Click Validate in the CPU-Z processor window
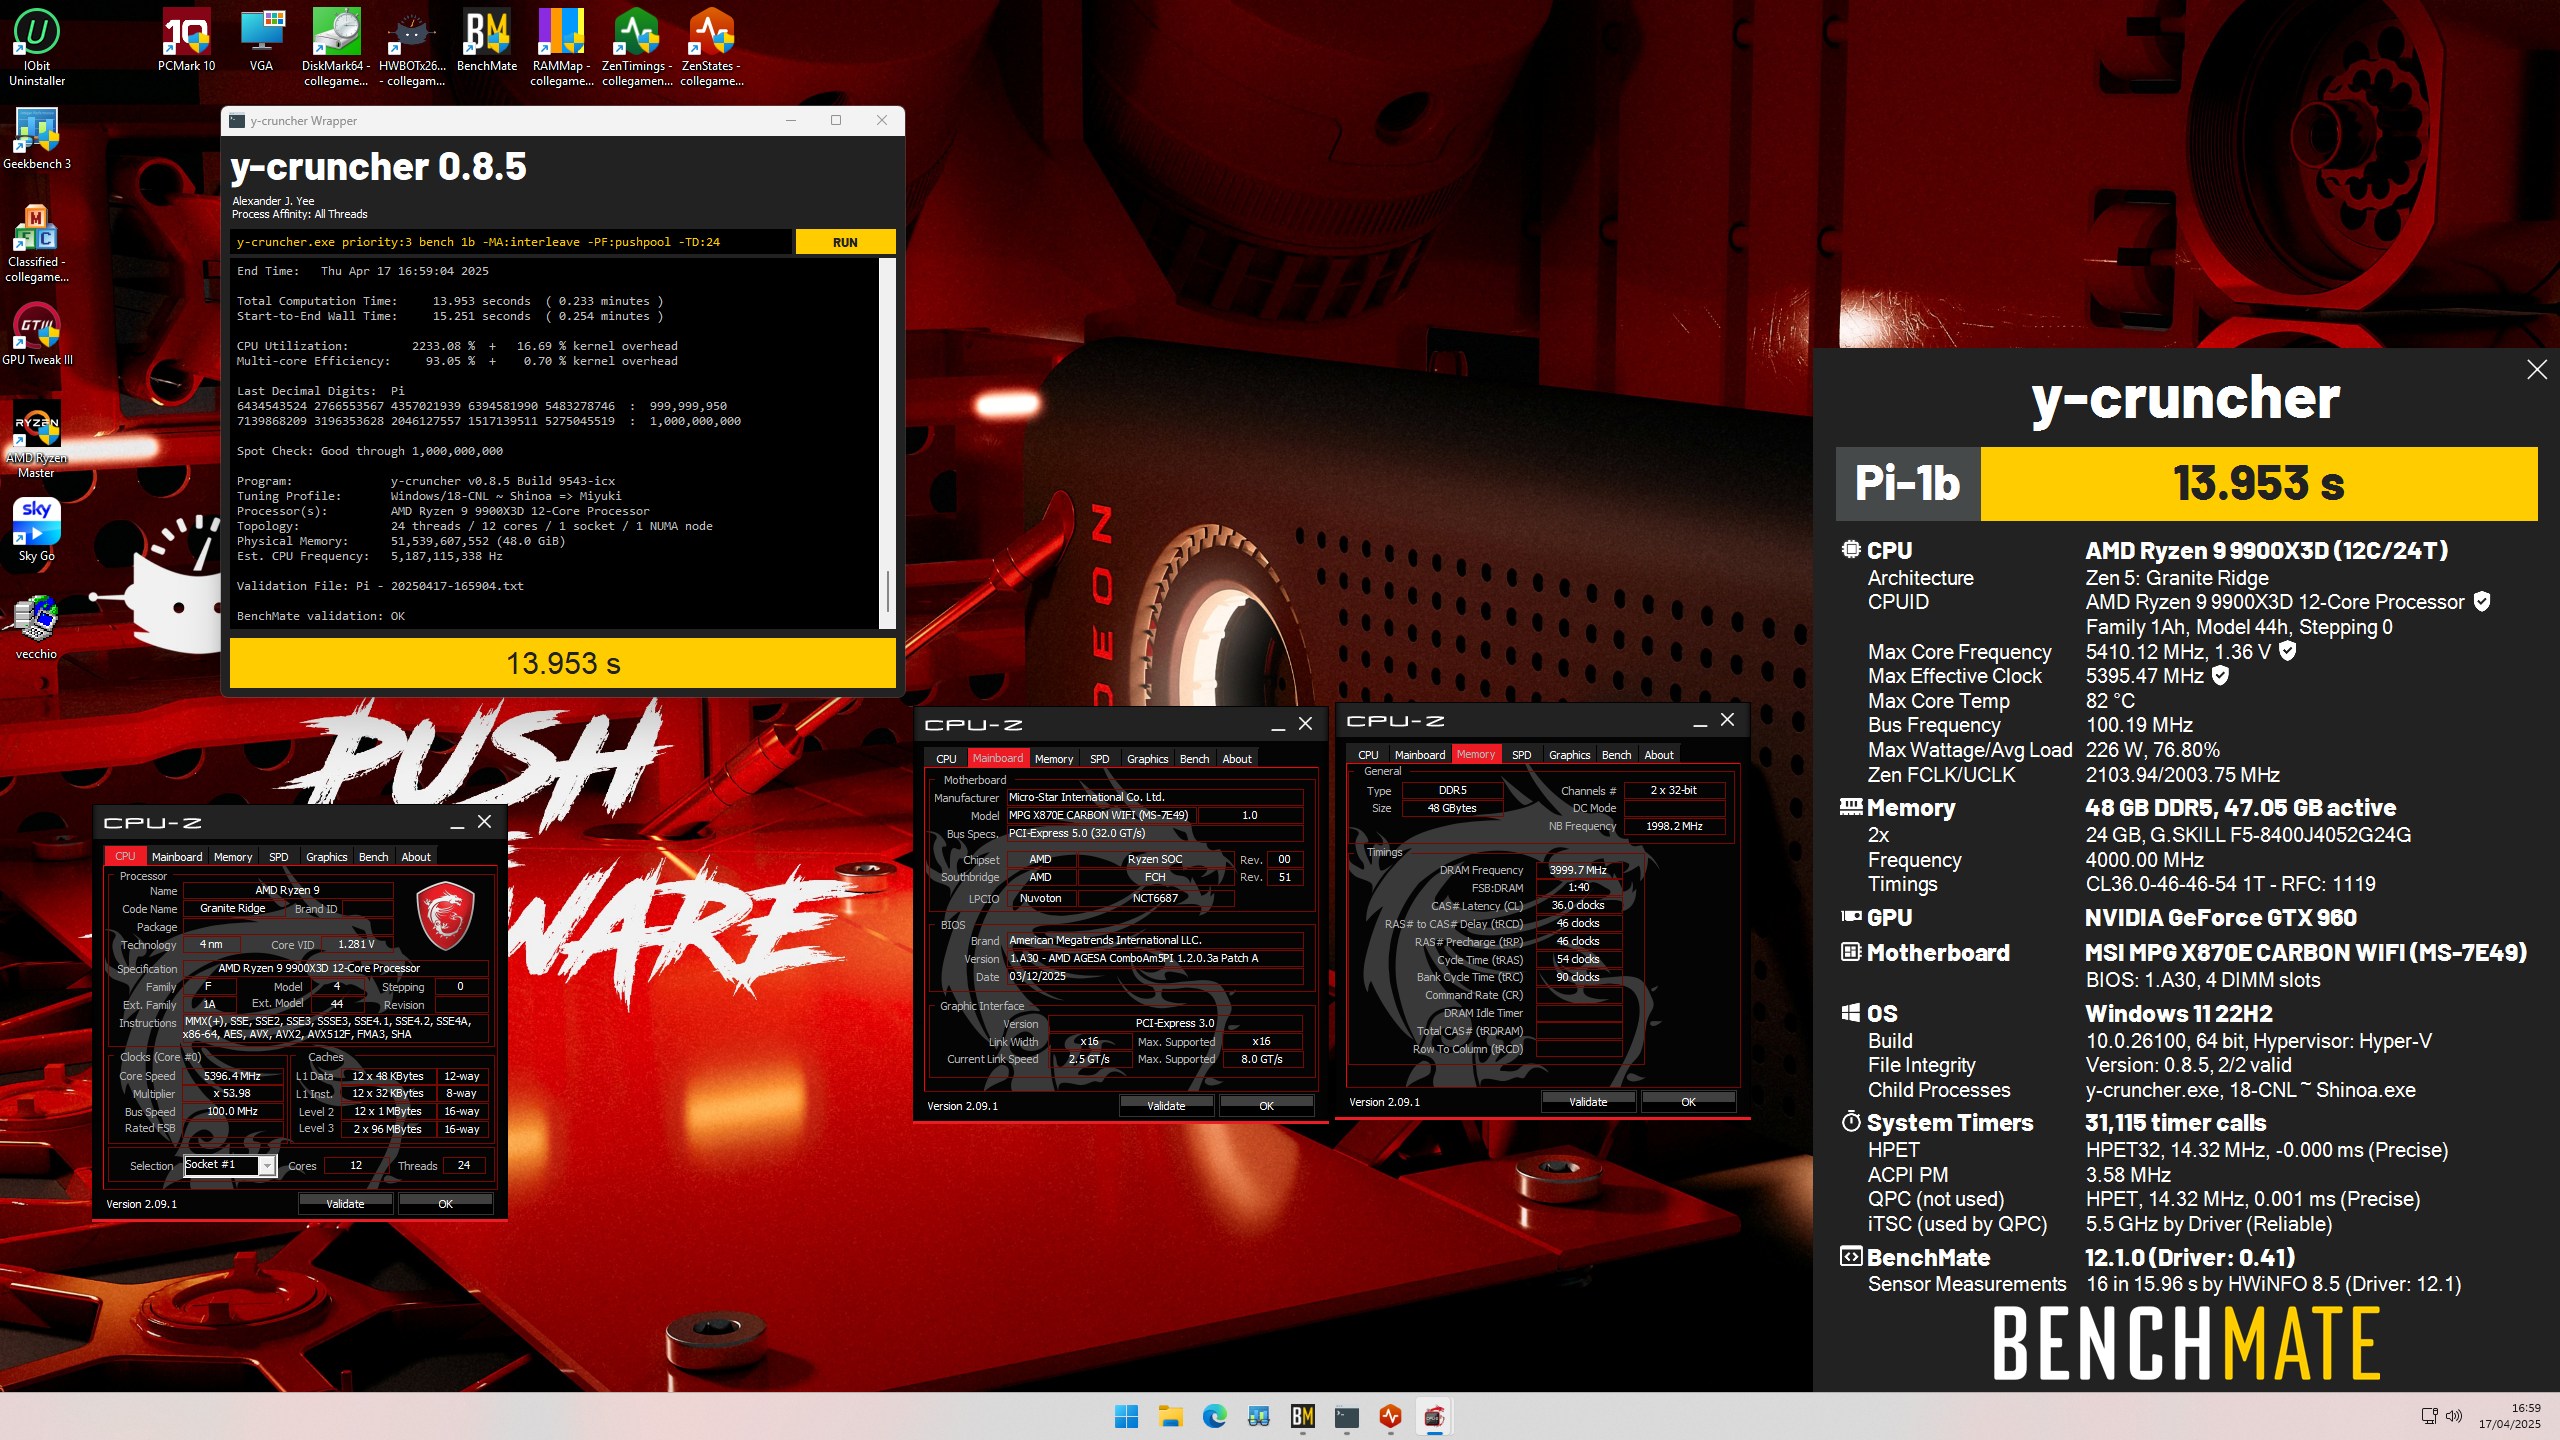 [345, 1204]
